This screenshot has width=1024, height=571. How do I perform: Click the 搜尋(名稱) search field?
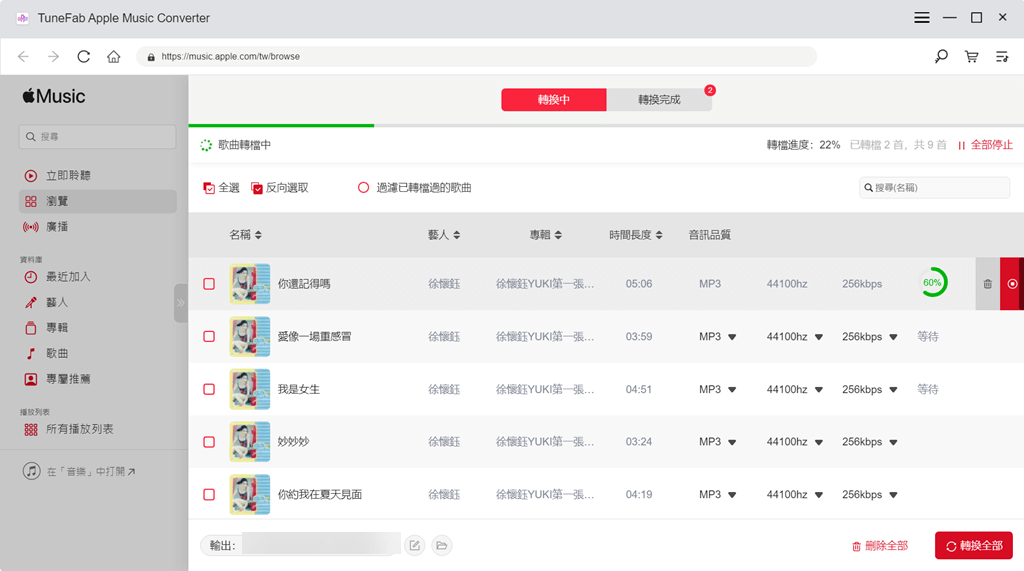[934, 188]
